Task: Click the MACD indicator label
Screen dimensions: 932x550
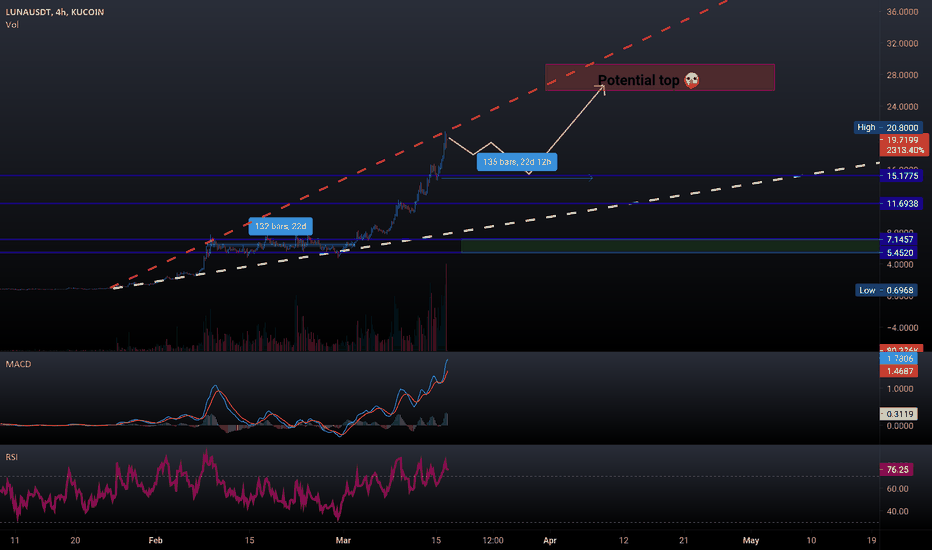Action: pos(18,364)
